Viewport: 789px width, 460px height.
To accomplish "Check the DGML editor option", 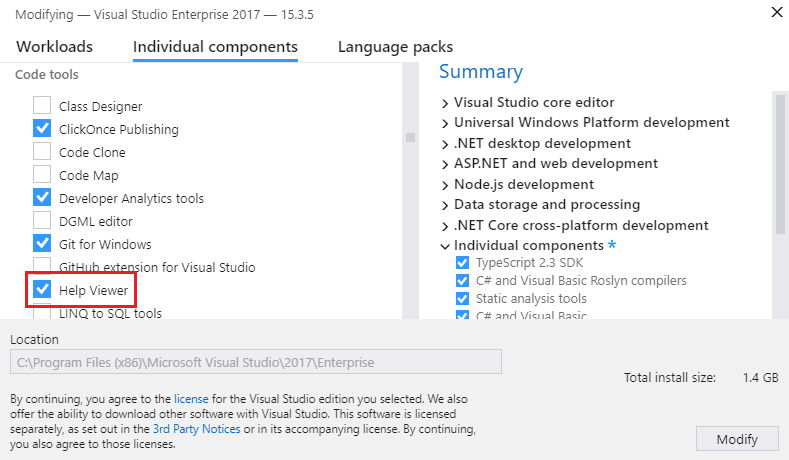I will click(x=42, y=220).
